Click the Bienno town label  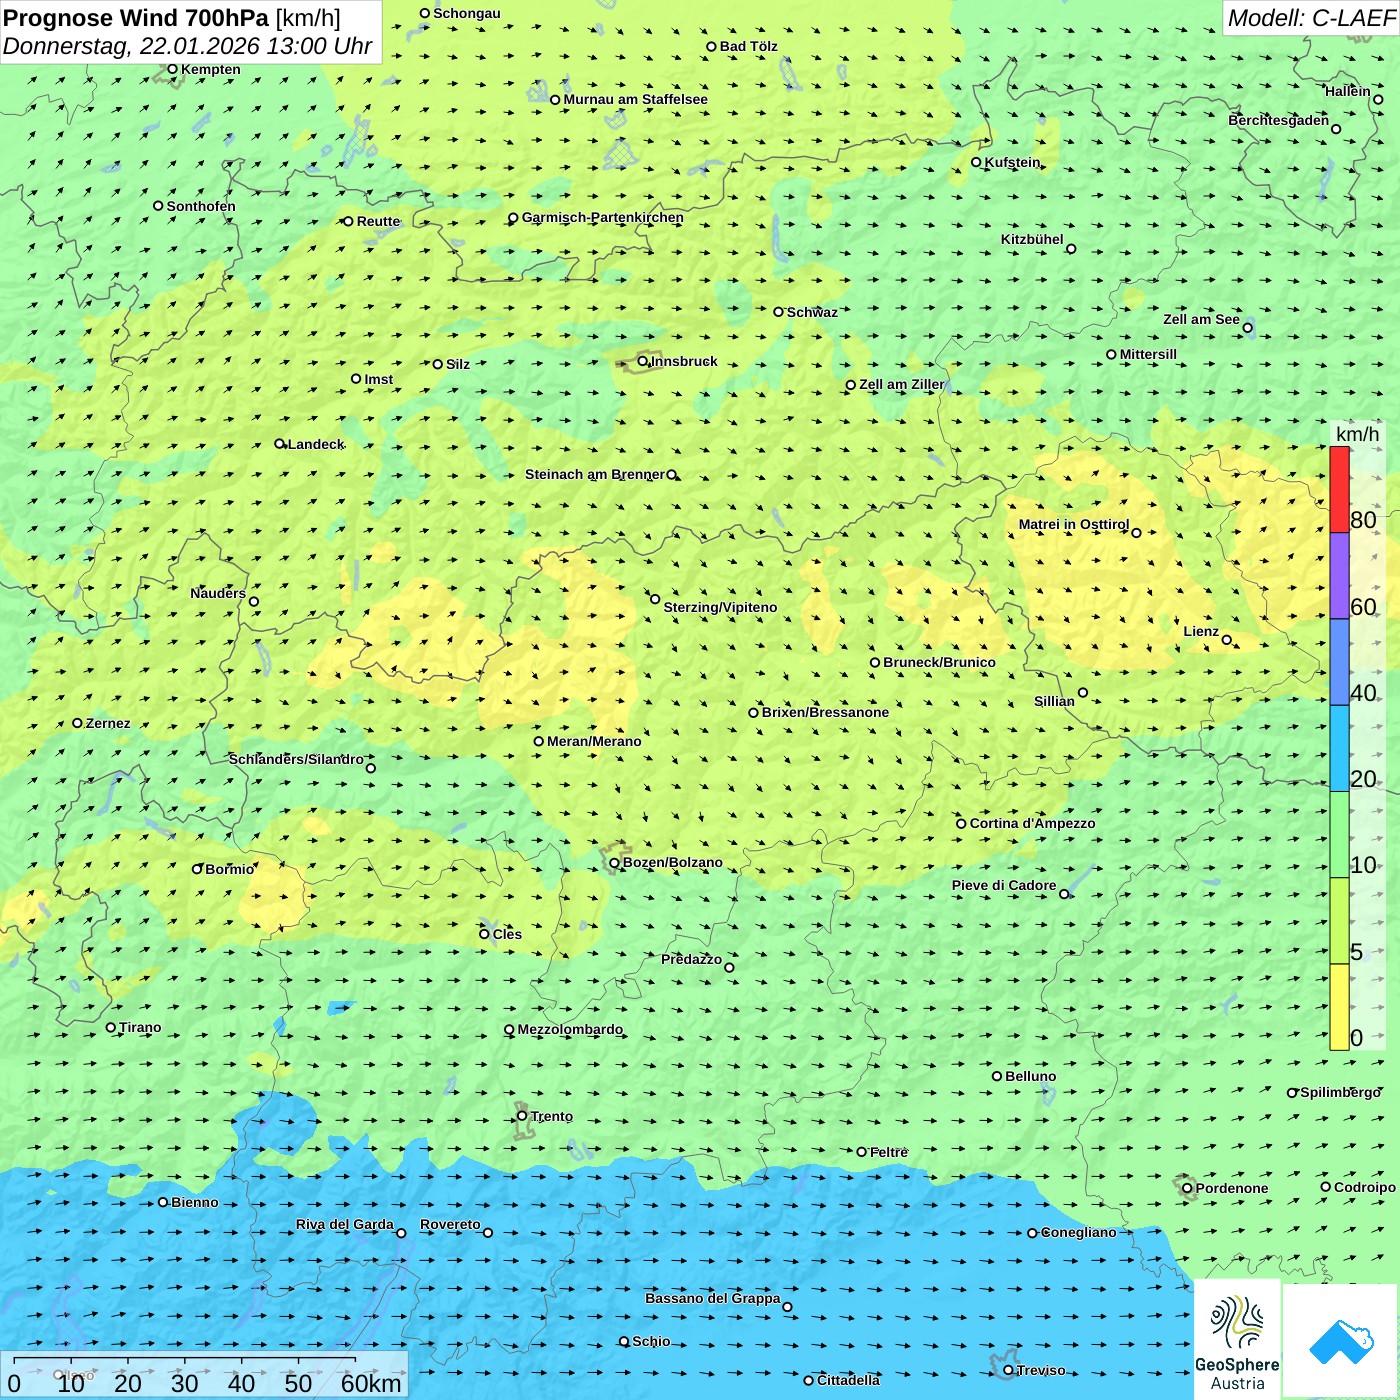pos(194,1202)
